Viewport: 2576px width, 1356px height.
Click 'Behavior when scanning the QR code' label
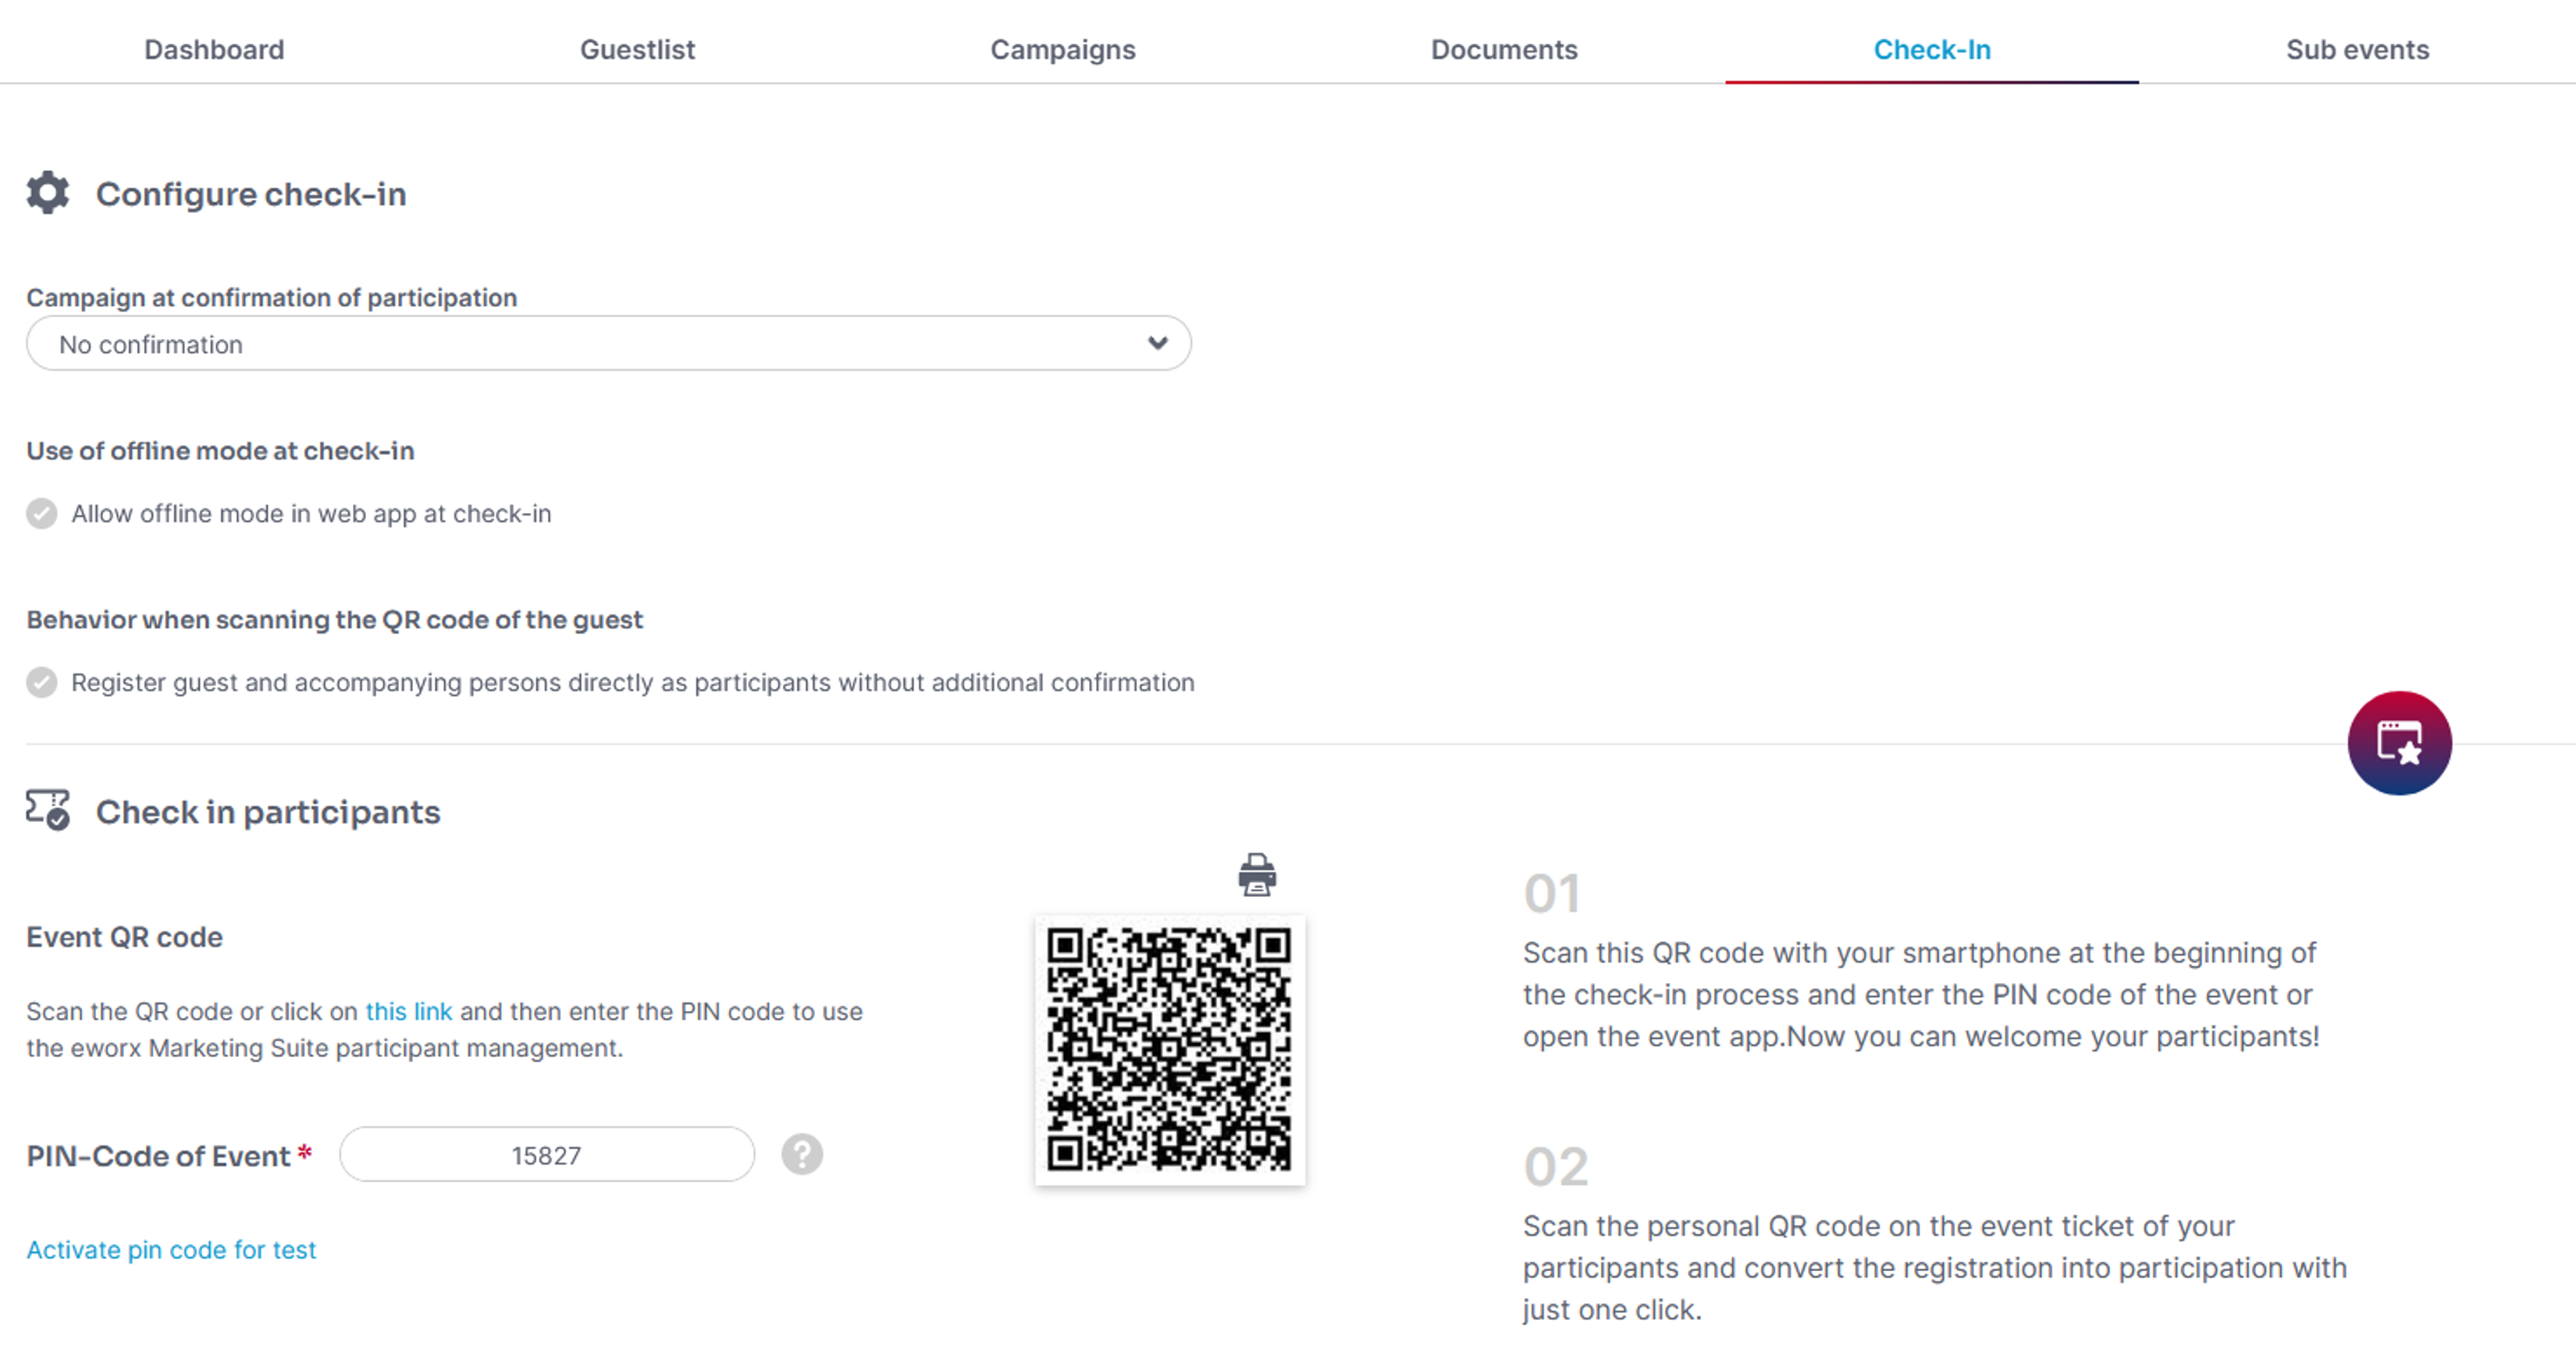coord(335,620)
